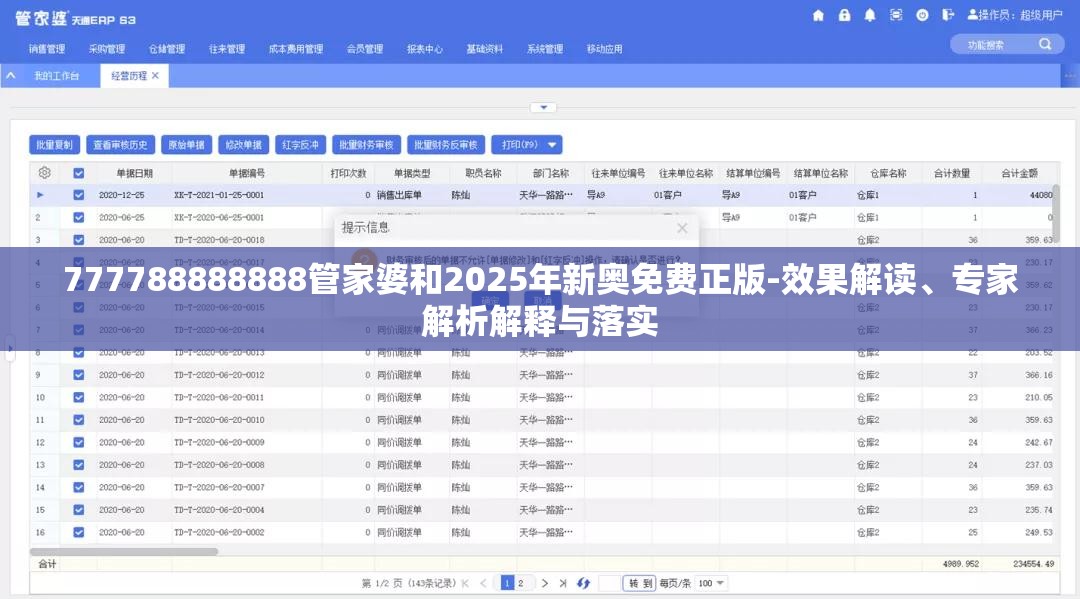Open the 往来管理 menu

click(x=227, y=49)
